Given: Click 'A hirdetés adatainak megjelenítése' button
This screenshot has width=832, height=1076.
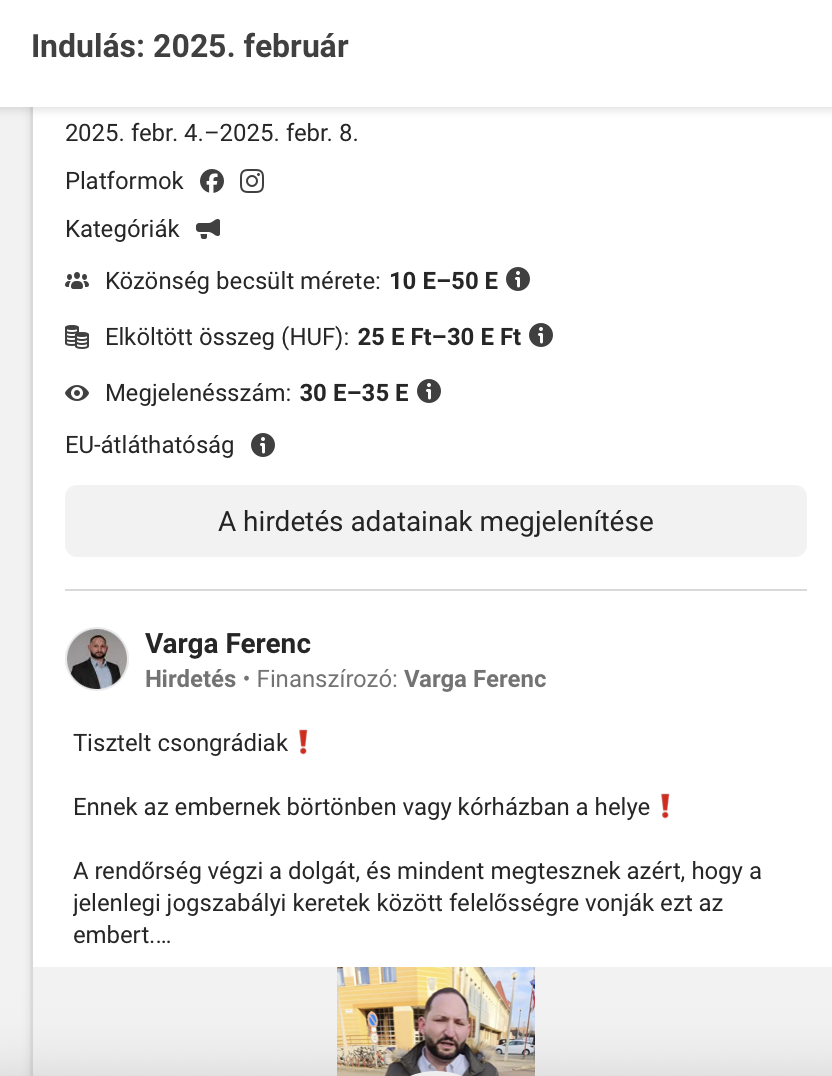Looking at the screenshot, I should pyautogui.click(x=436, y=521).
